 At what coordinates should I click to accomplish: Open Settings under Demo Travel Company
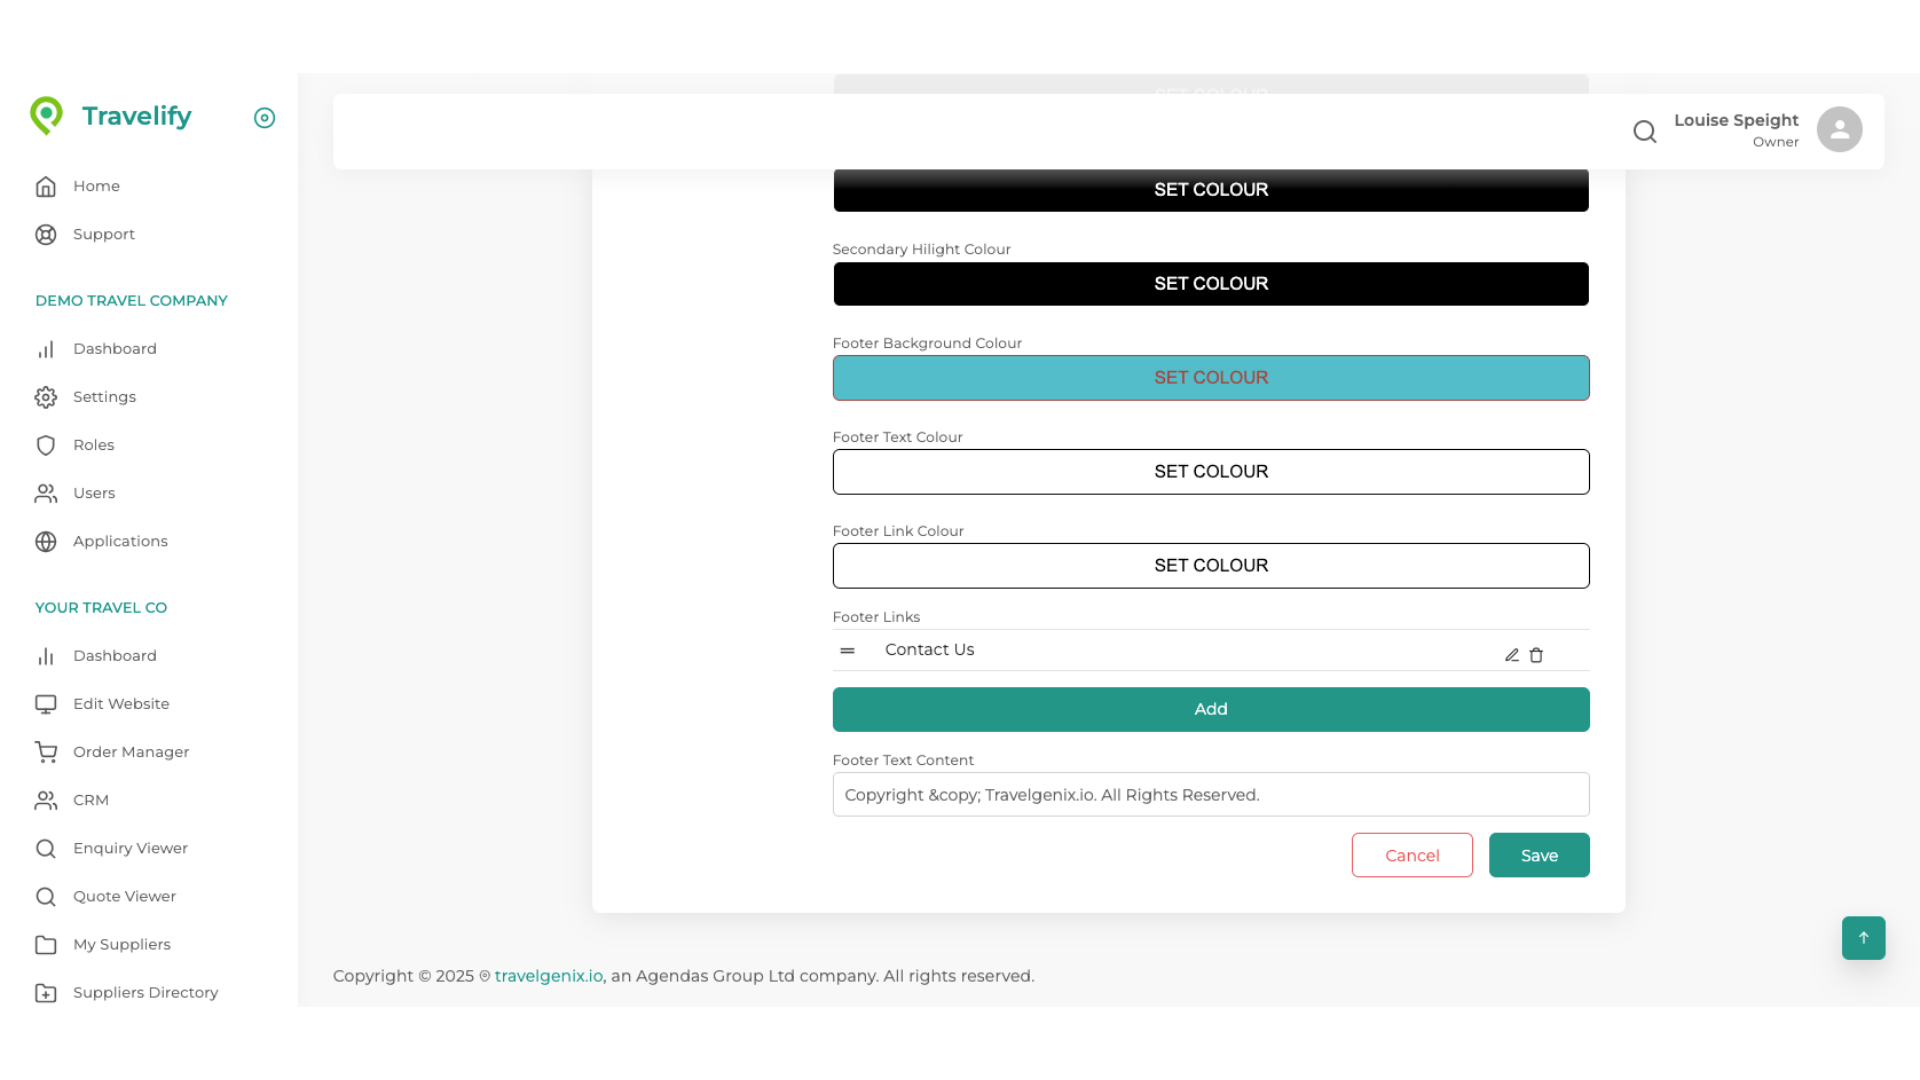(104, 397)
